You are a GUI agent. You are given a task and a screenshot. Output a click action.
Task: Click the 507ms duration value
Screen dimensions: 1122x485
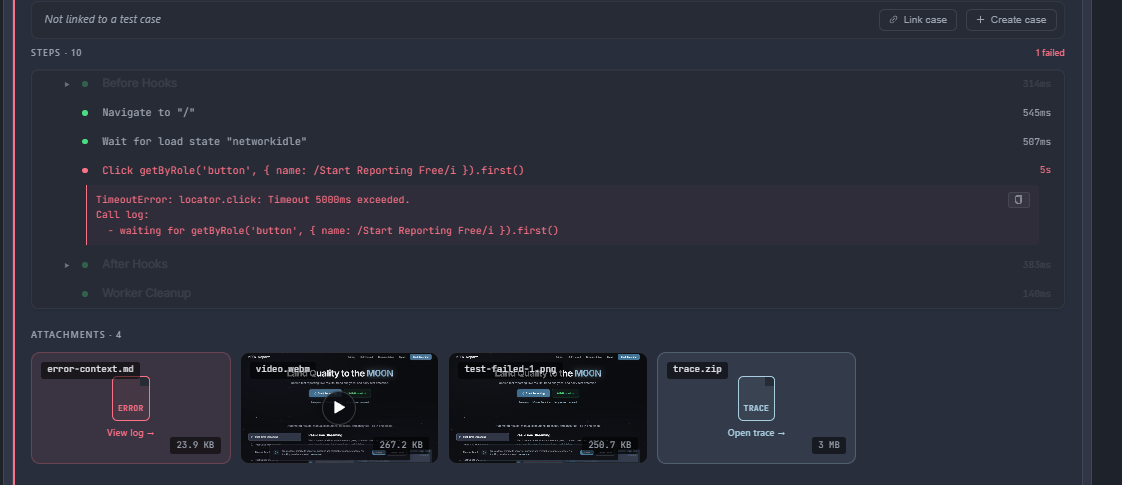pyautogui.click(x=1037, y=142)
